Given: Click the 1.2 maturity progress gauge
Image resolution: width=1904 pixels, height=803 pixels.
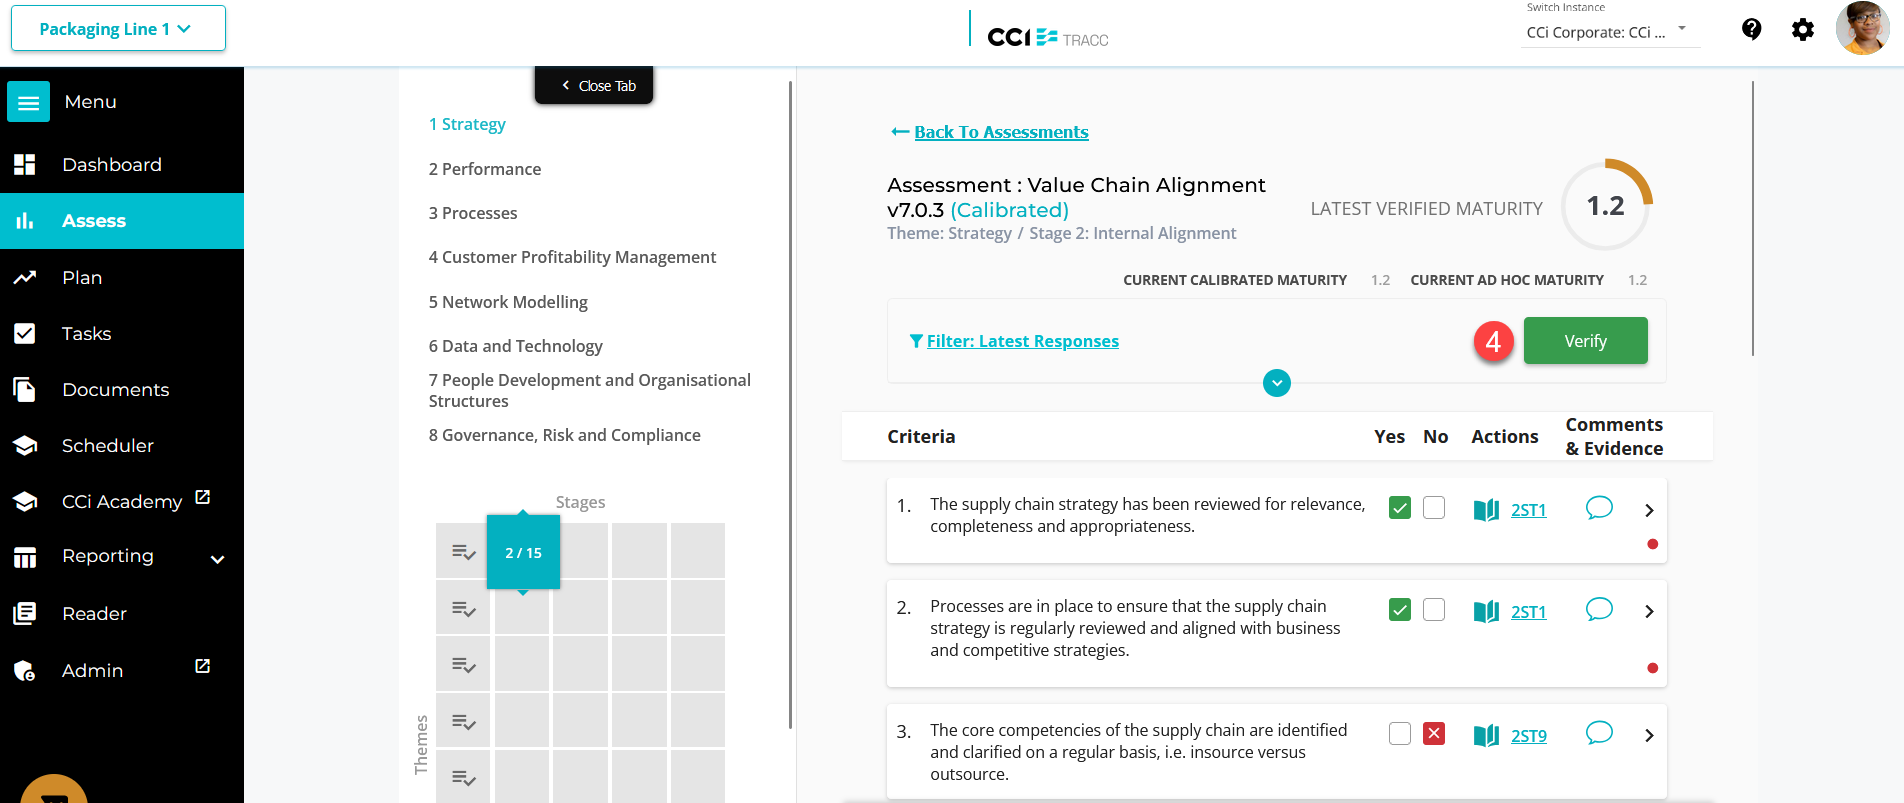Looking at the screenshot, I should click(x=1606, y=205).
